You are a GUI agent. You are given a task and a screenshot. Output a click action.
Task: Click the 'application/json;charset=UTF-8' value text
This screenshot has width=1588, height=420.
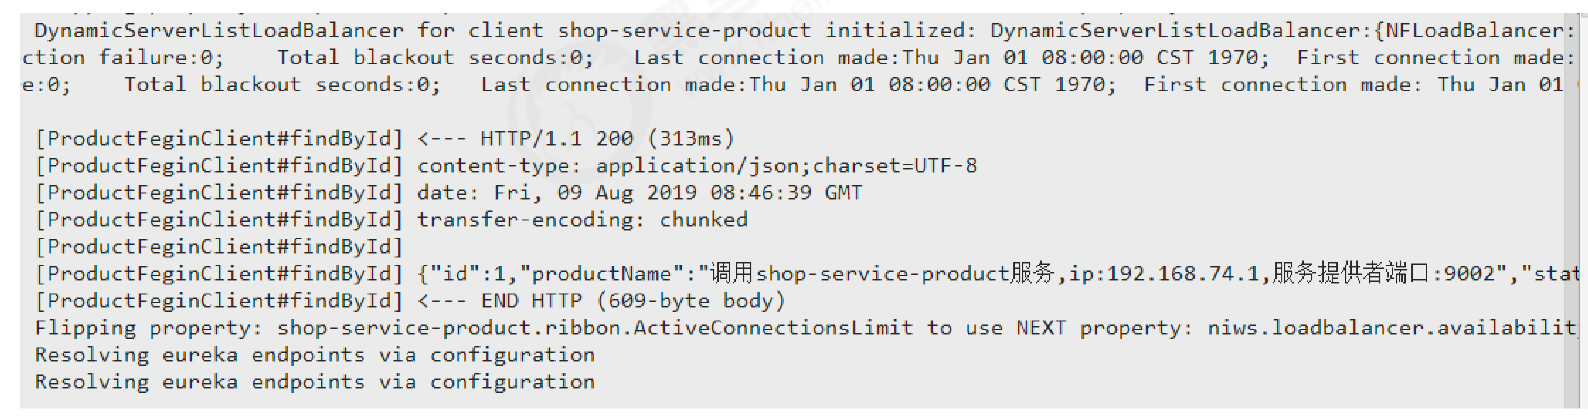point(786,165)
